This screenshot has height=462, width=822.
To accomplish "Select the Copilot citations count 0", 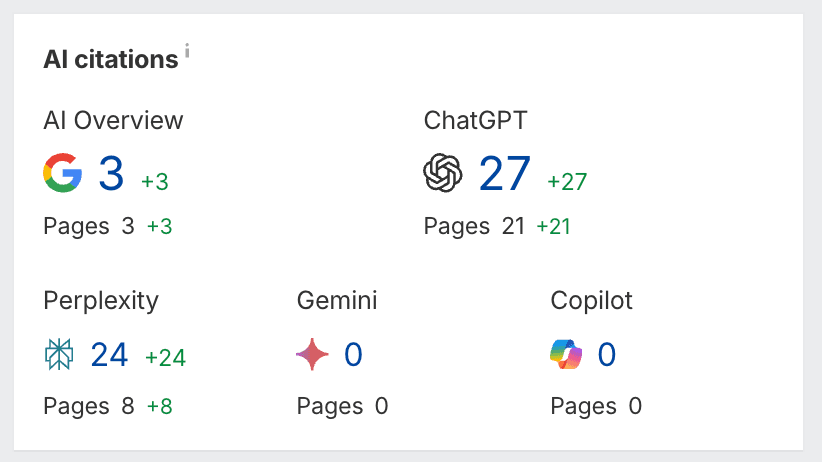I will click(x=606, y=354).
